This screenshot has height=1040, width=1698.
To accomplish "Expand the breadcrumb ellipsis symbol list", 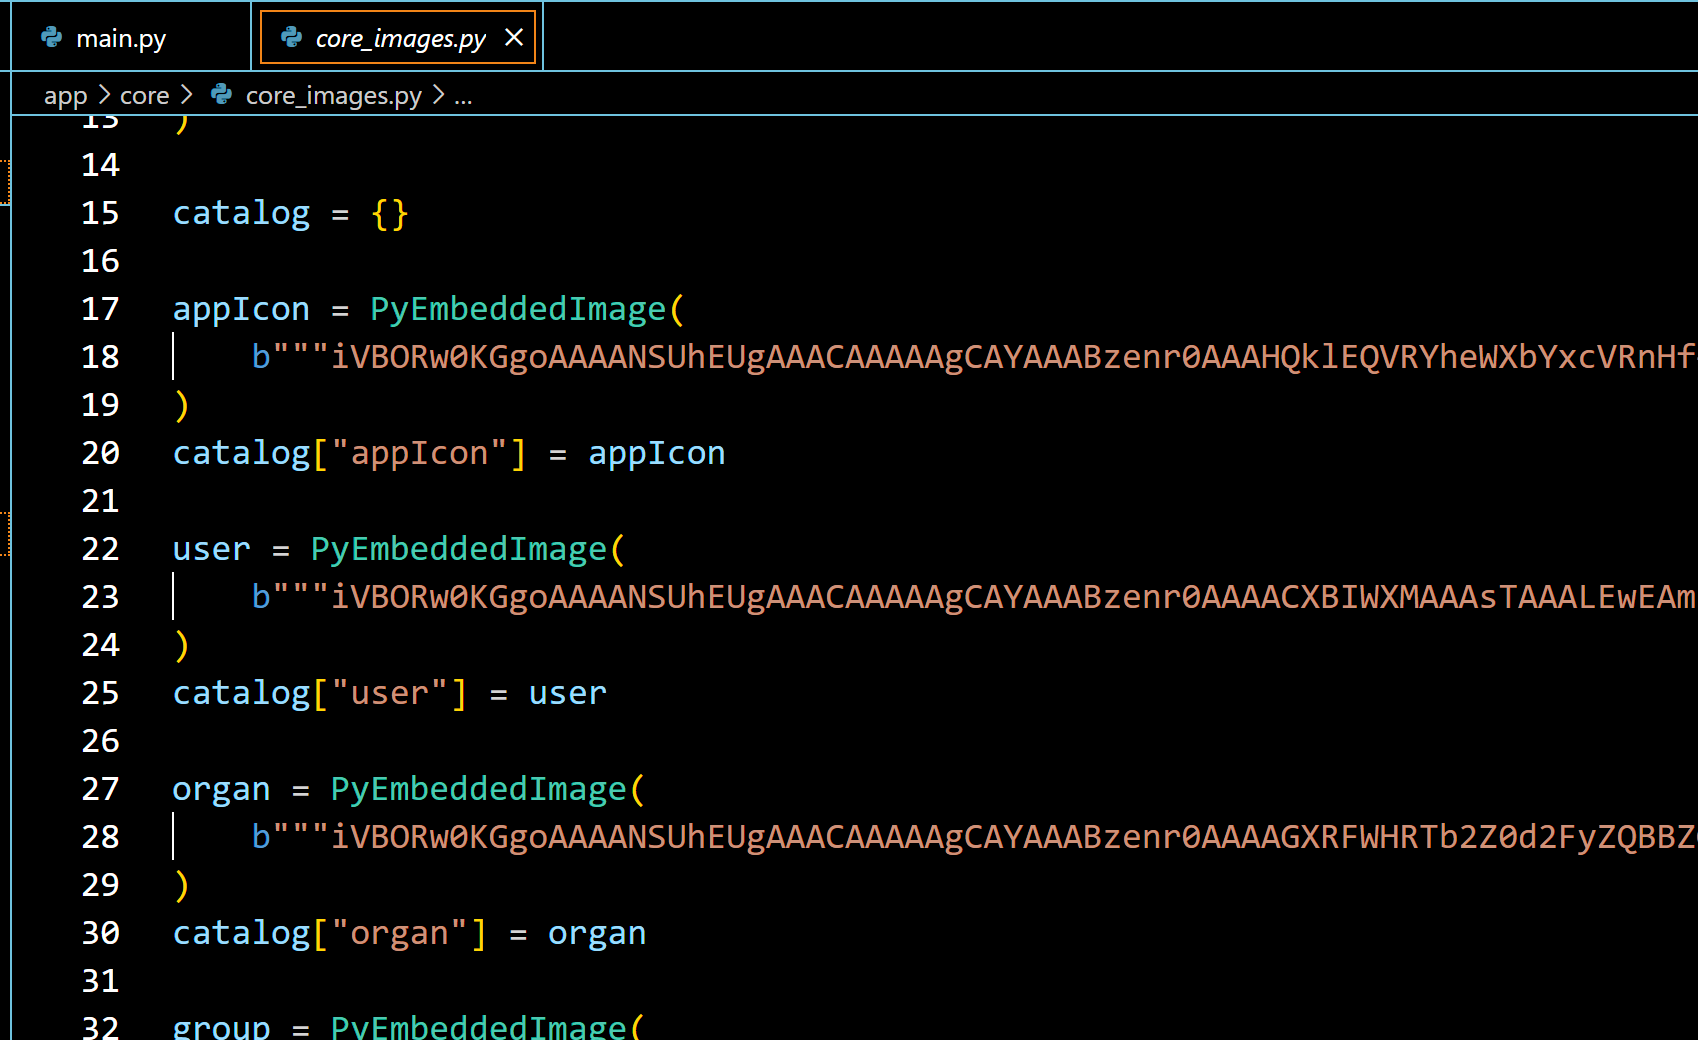I will 463,95.
